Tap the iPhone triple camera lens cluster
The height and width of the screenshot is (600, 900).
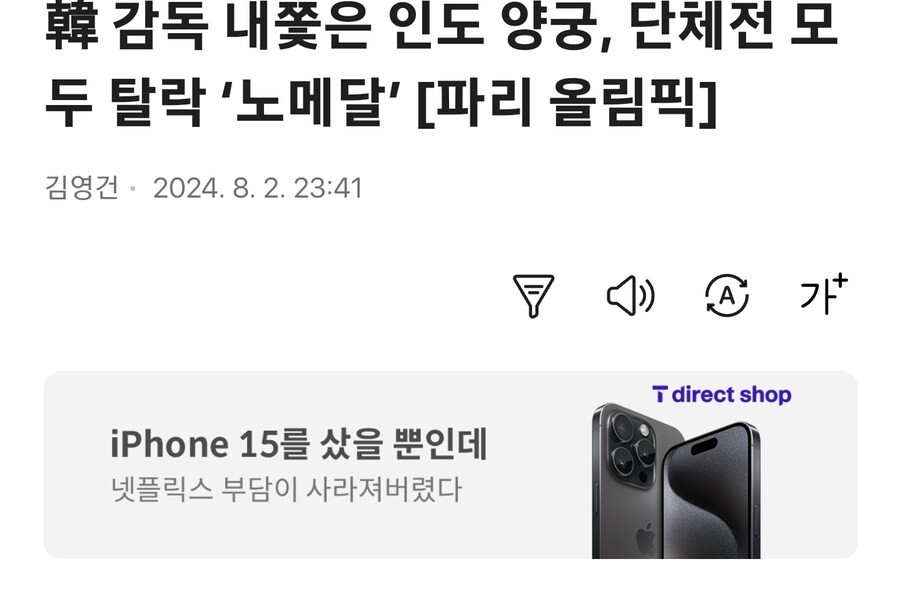tap(633, 449)
